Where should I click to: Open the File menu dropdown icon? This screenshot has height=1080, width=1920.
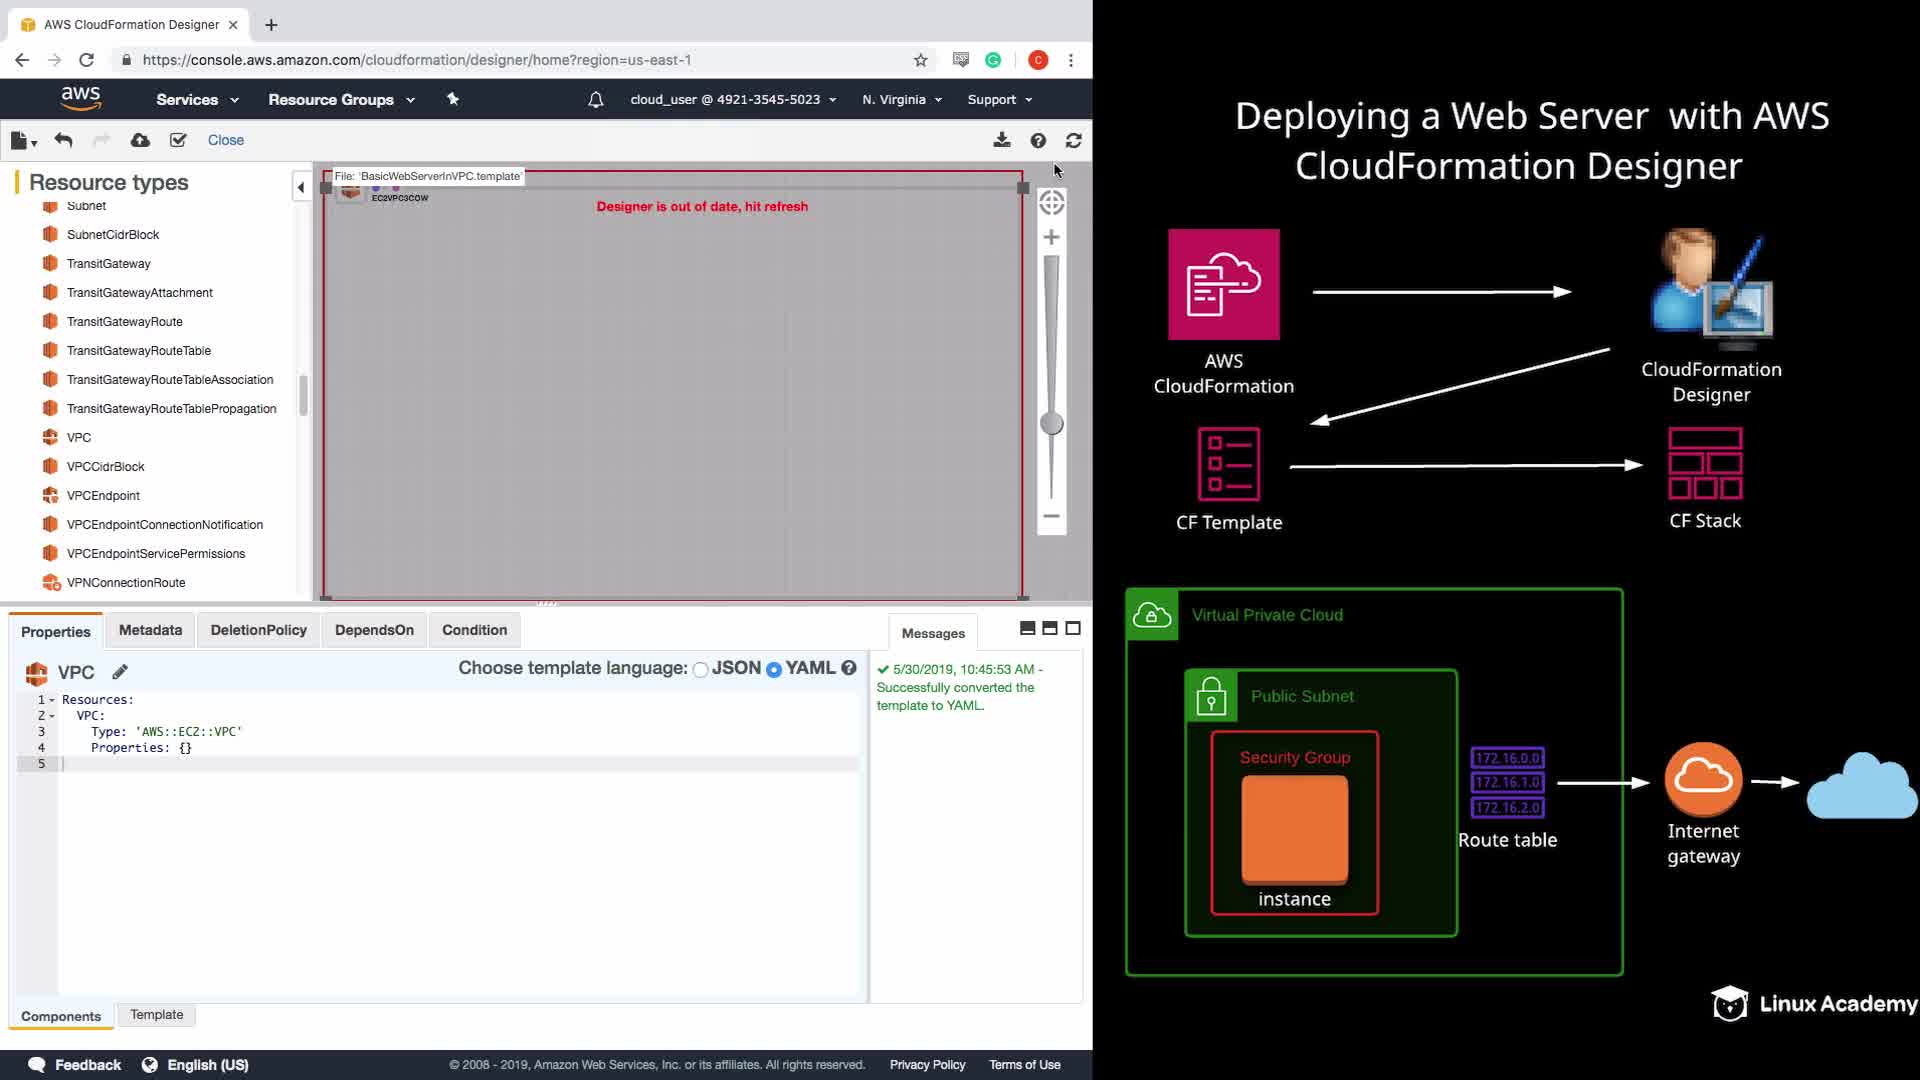(x=23, y=140)
